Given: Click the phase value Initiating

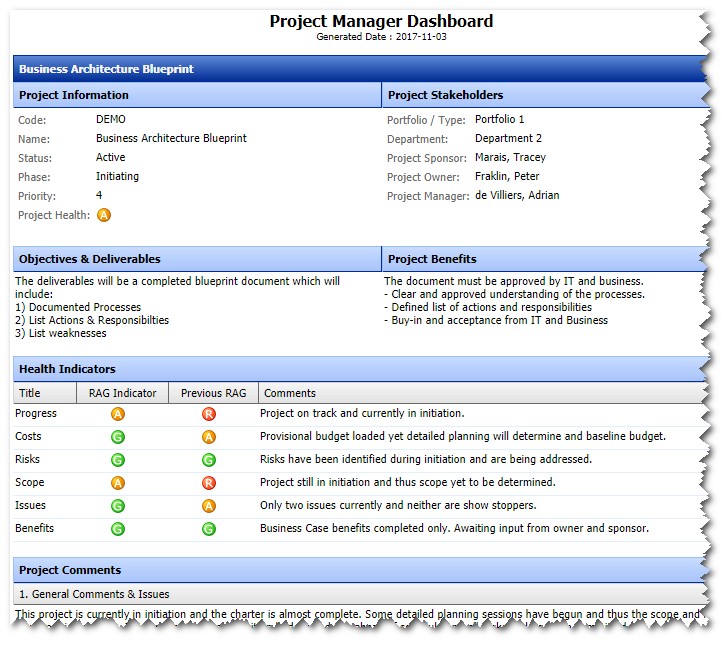Looking at the screenshot, I should [117, 176].
